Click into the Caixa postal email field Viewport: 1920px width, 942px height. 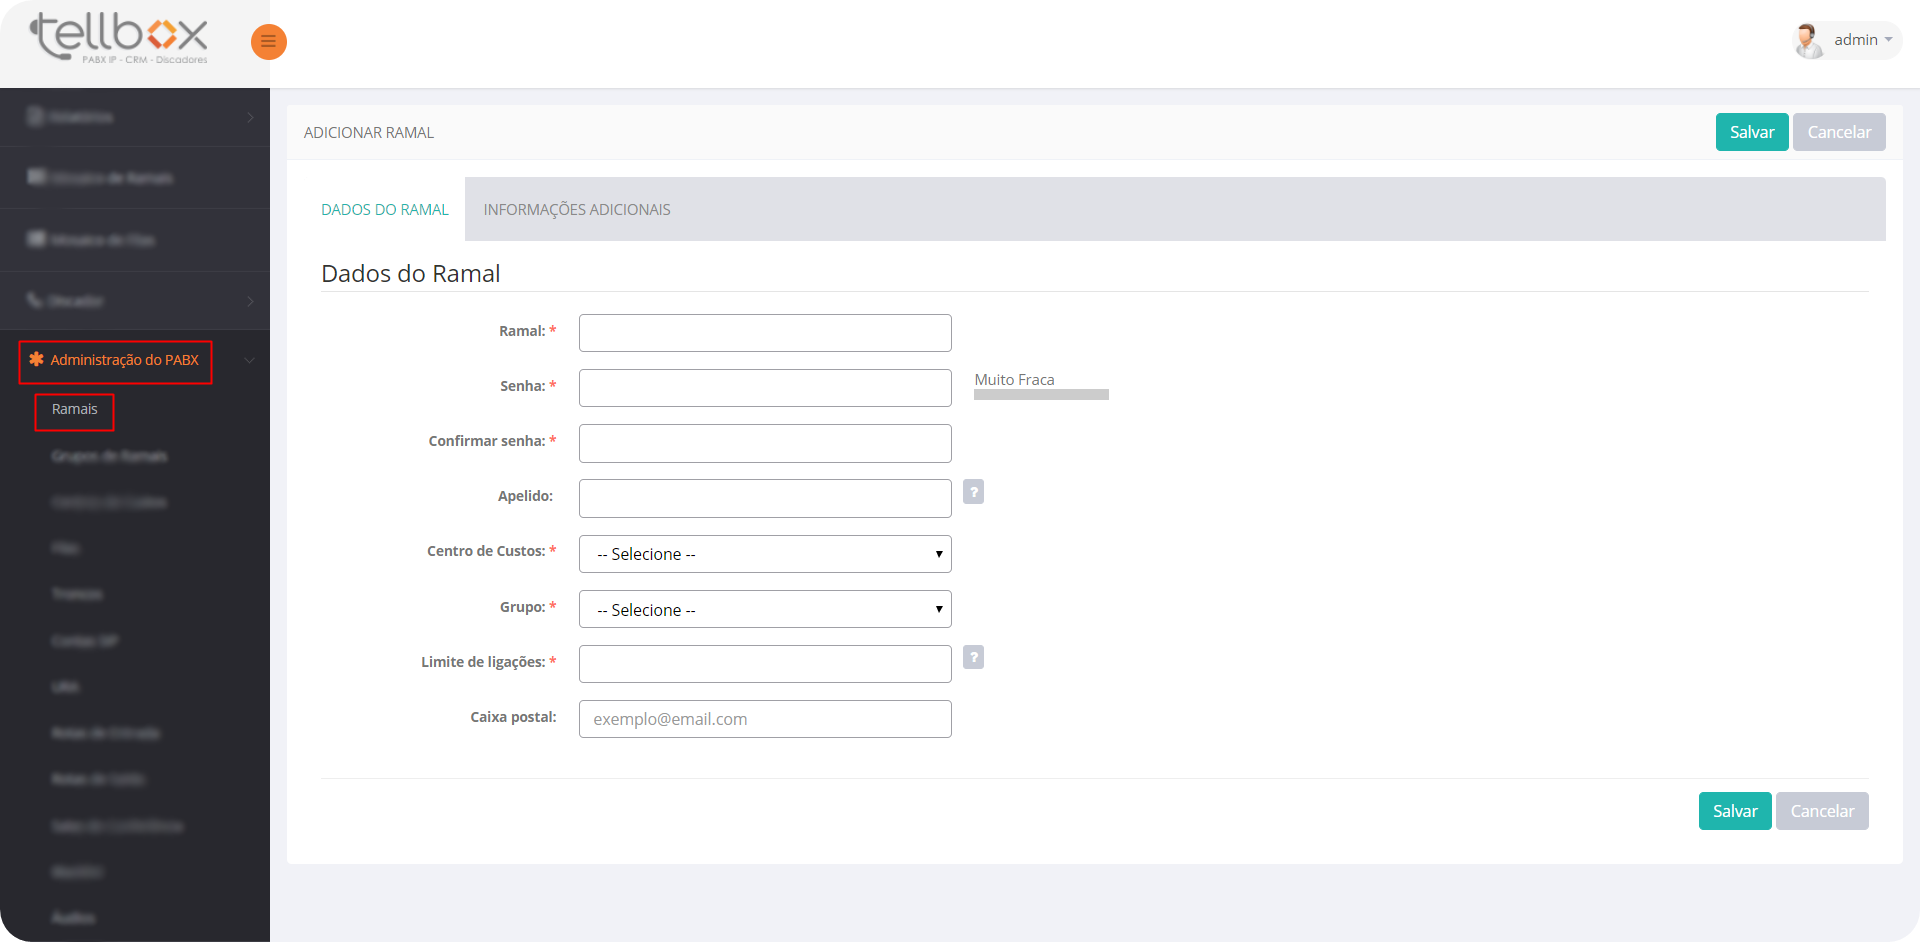pos(765,719)
